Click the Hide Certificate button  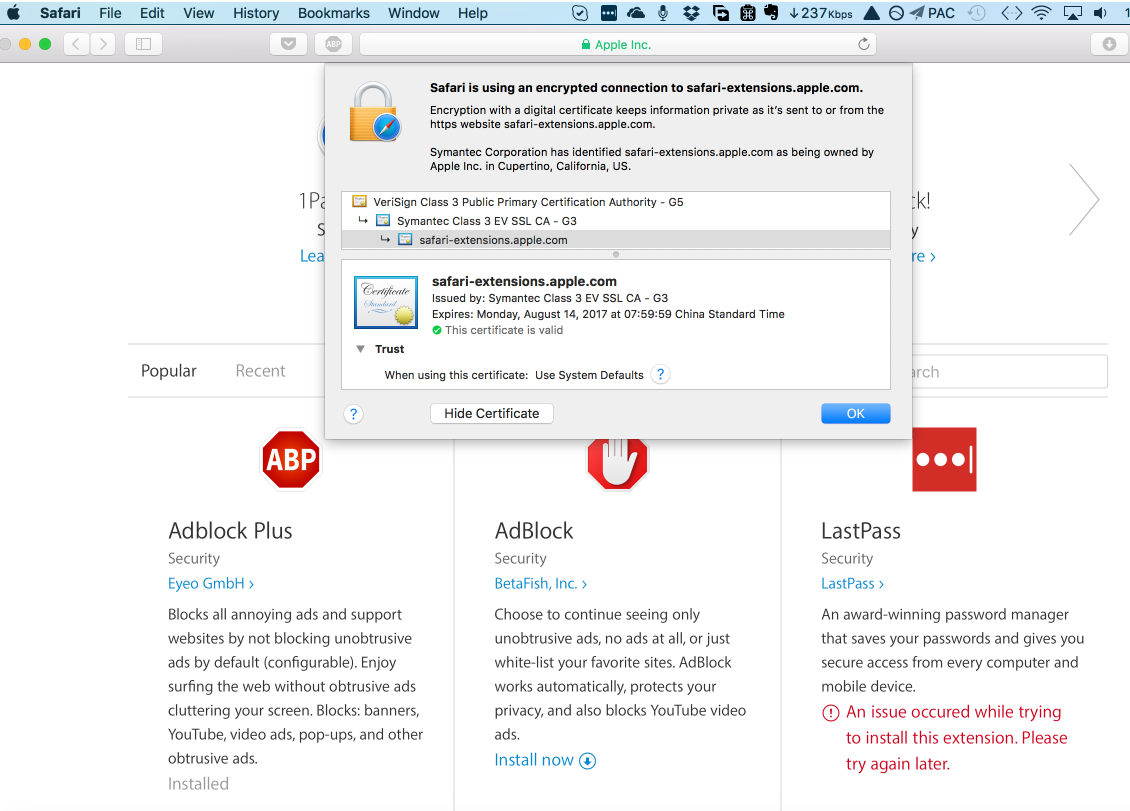click(x=491, y=413)
